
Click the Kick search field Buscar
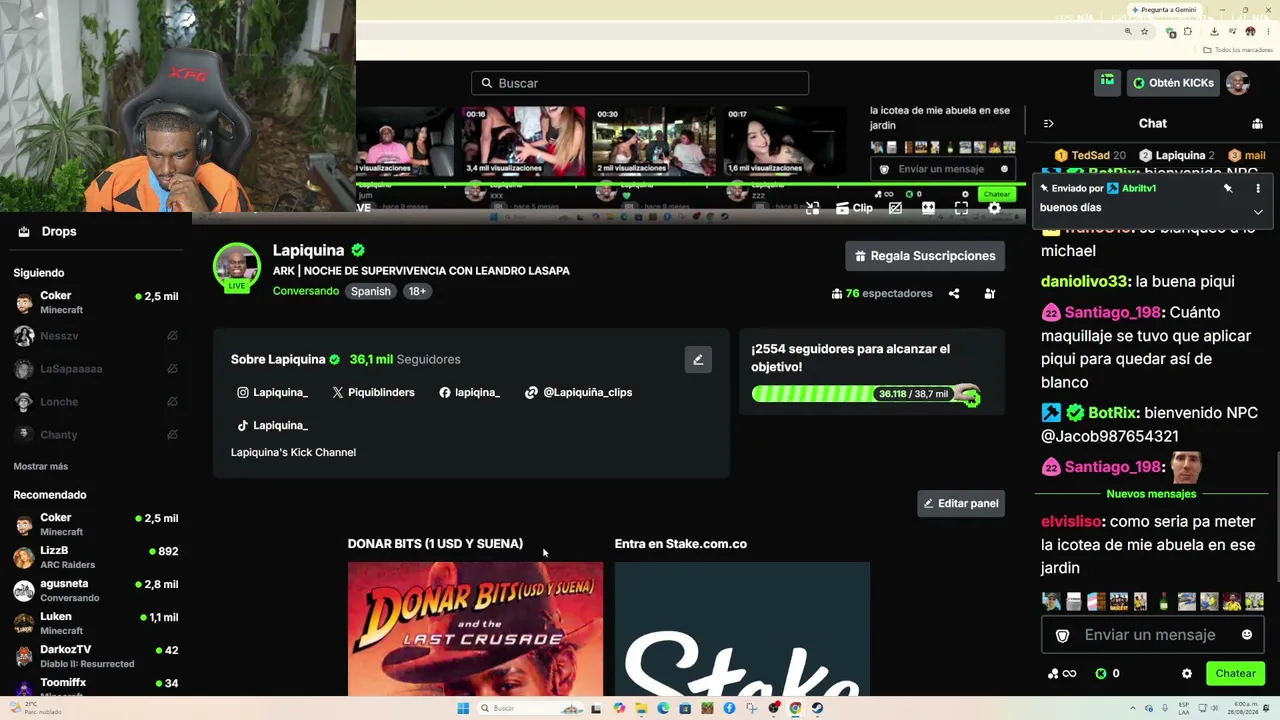coord(640,83)
